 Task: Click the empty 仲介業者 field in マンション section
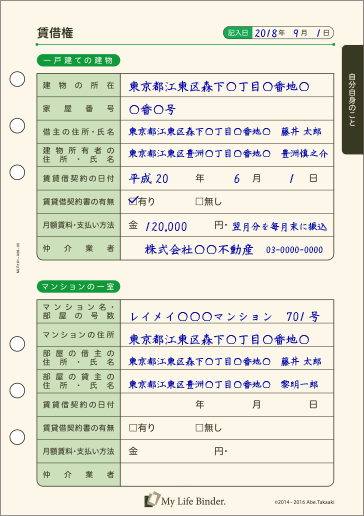click(227, 474)
